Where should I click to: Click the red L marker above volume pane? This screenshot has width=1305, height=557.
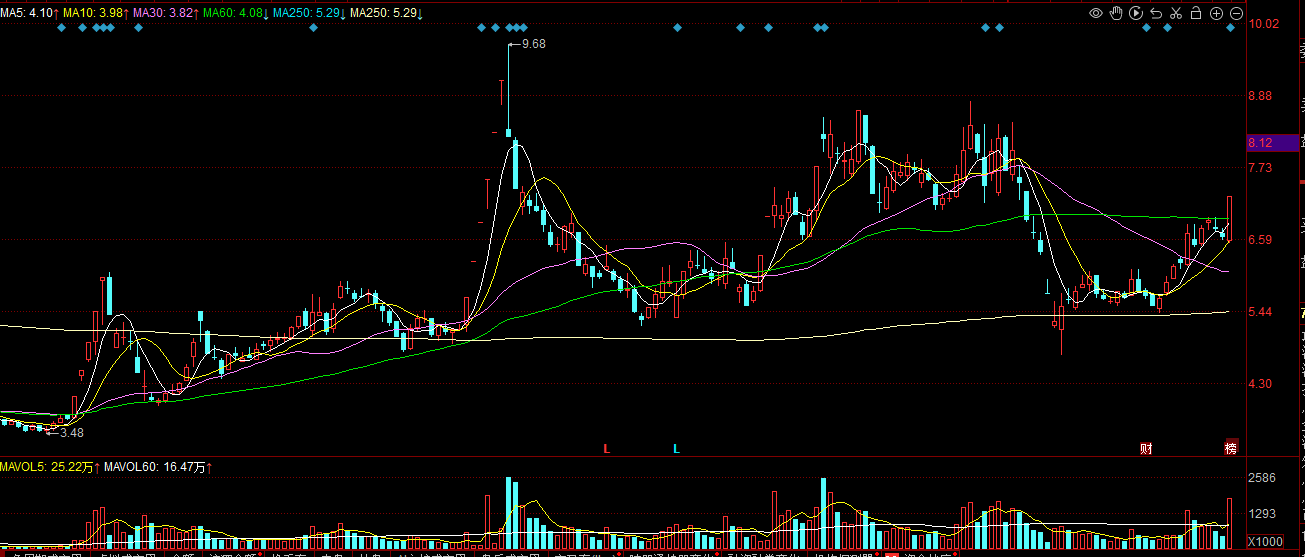607,449
